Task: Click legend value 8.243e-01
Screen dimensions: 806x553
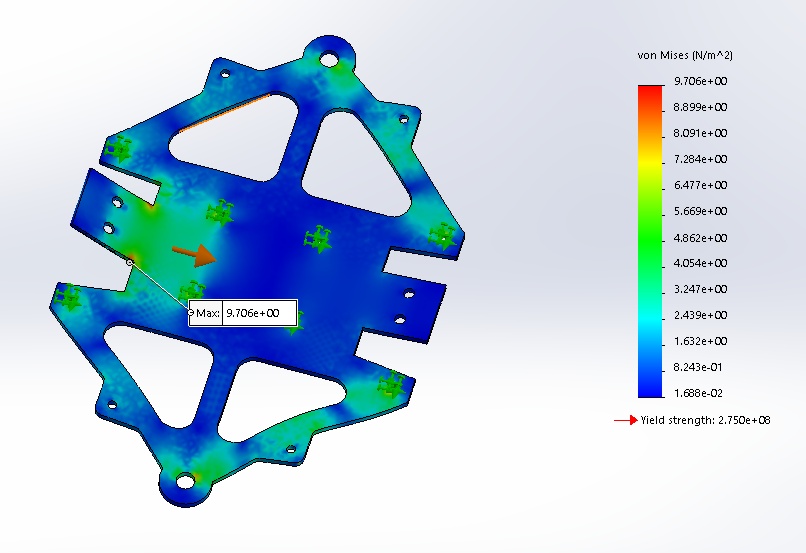Action: tap(698, 367)
